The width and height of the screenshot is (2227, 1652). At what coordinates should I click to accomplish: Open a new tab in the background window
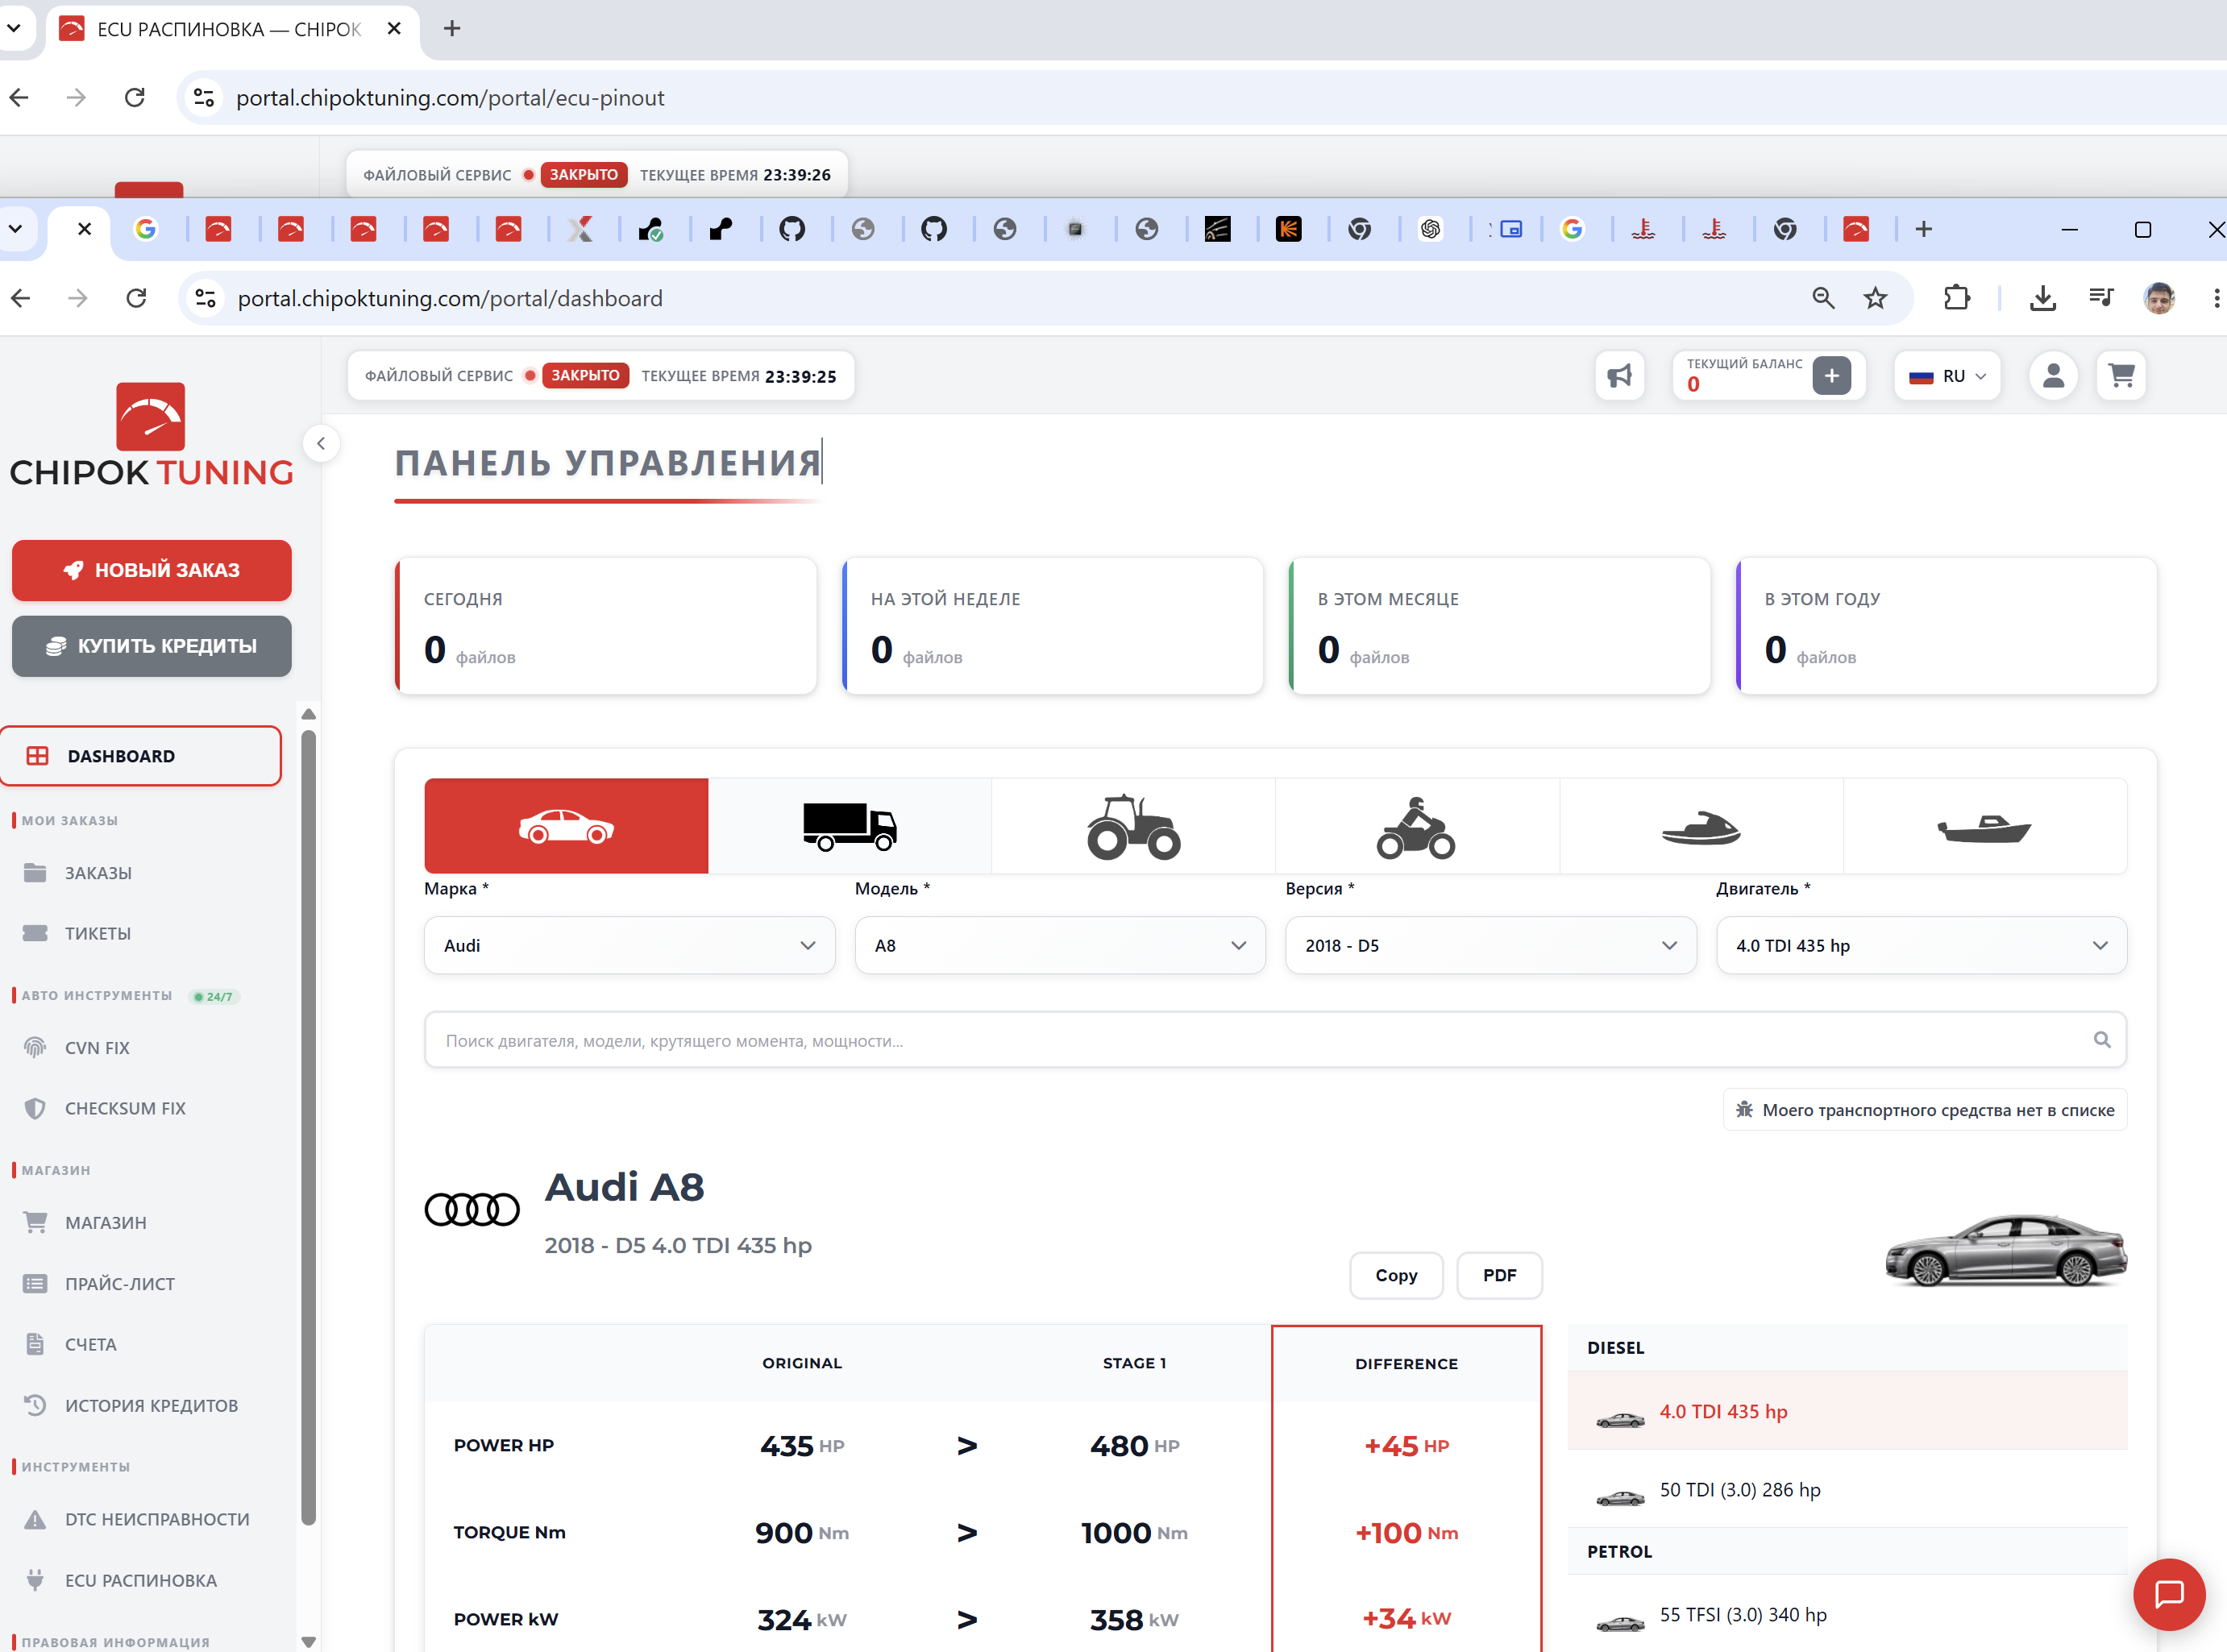452,29
